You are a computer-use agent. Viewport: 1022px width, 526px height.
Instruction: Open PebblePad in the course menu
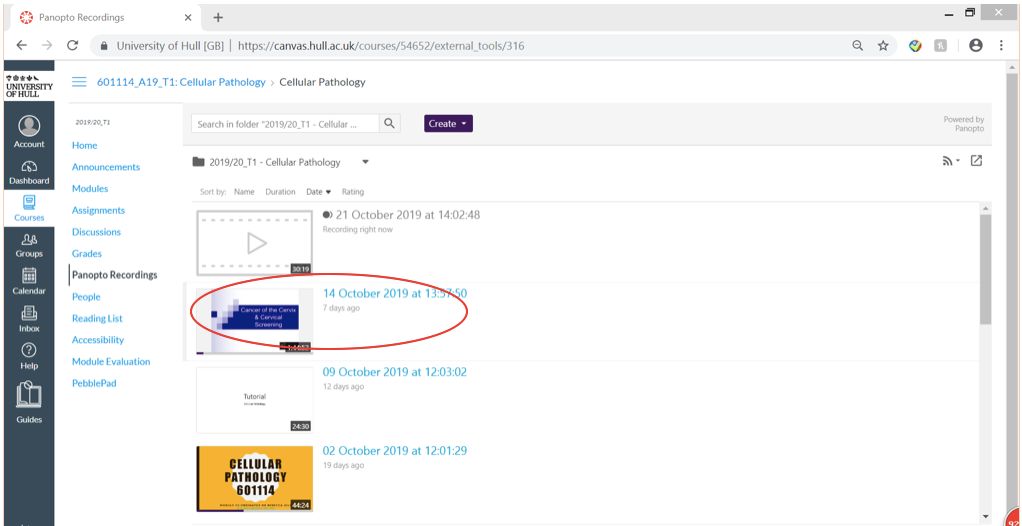click(x=94, y=383)
